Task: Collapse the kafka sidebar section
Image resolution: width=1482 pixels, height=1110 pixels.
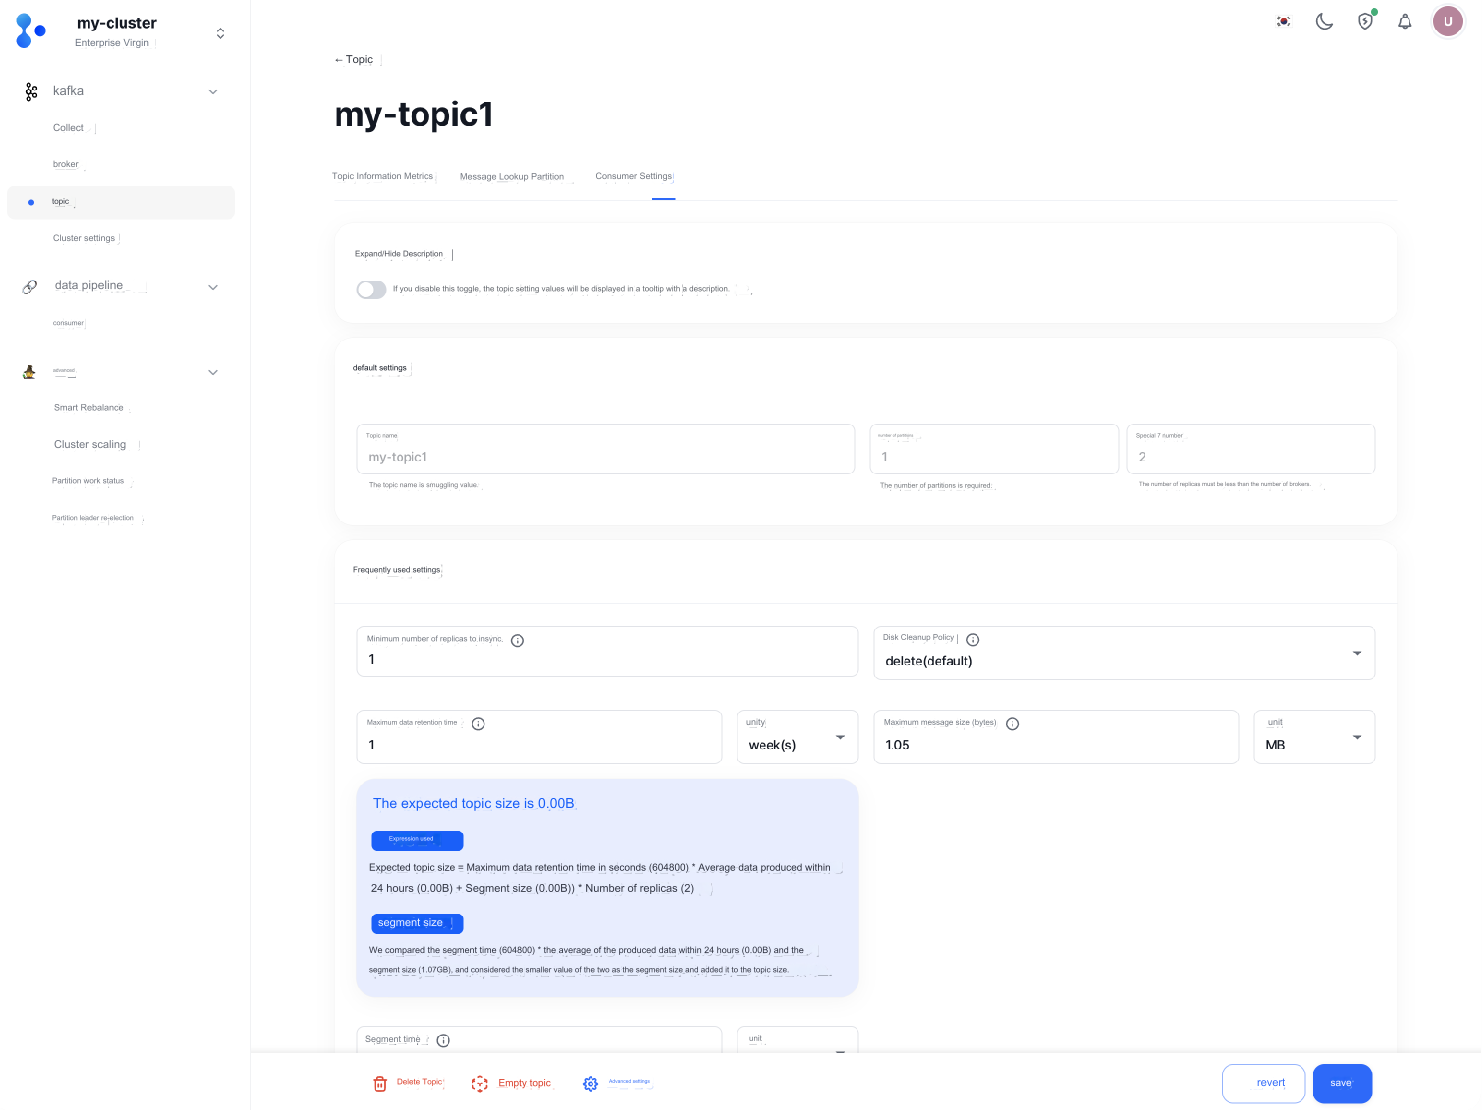Action: [x=212, y=92]
